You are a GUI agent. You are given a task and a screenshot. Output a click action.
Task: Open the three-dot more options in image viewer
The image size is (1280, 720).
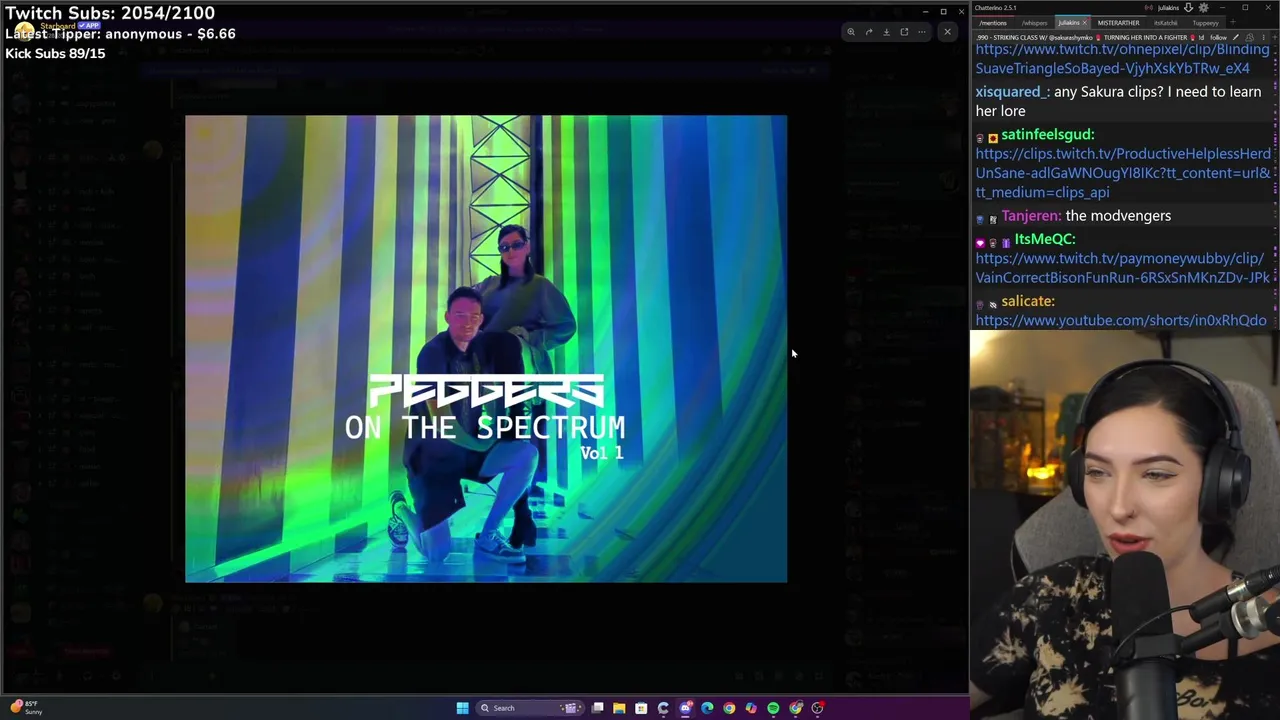point(922,32)
